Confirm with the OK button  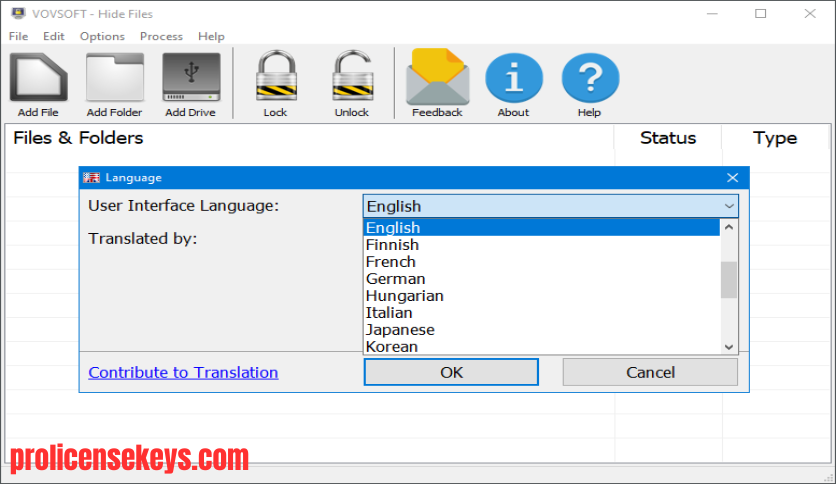tap(451, 372)
